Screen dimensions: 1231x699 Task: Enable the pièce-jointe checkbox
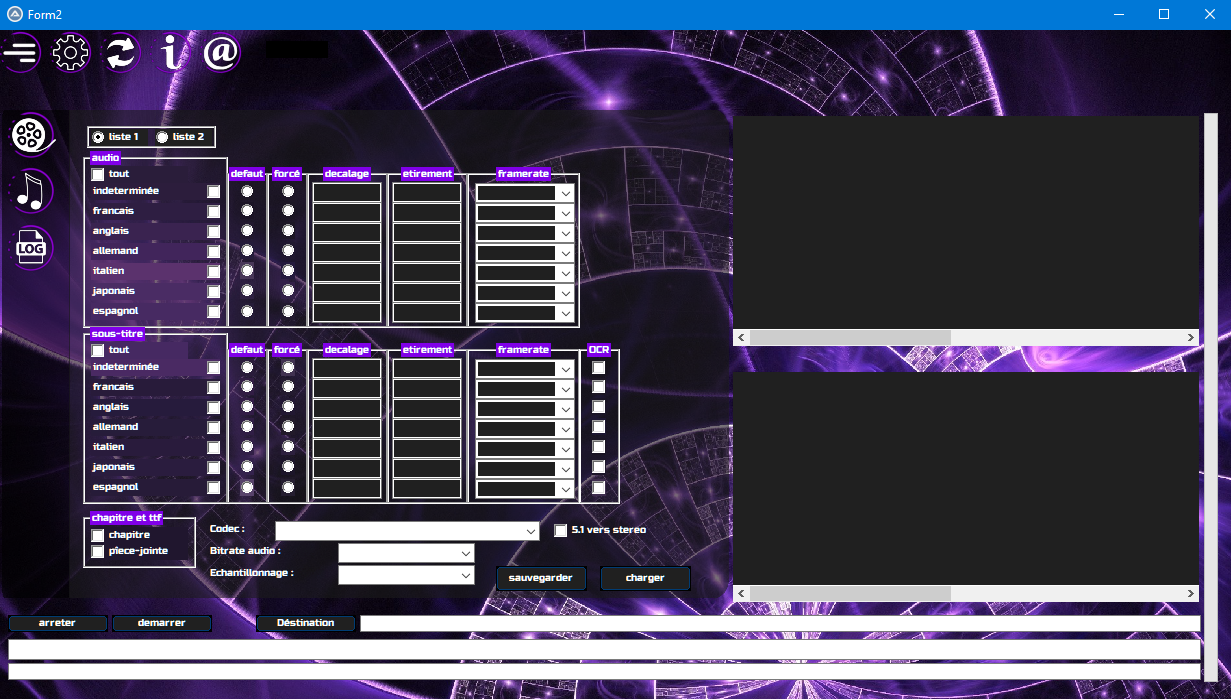pos(98,551)
